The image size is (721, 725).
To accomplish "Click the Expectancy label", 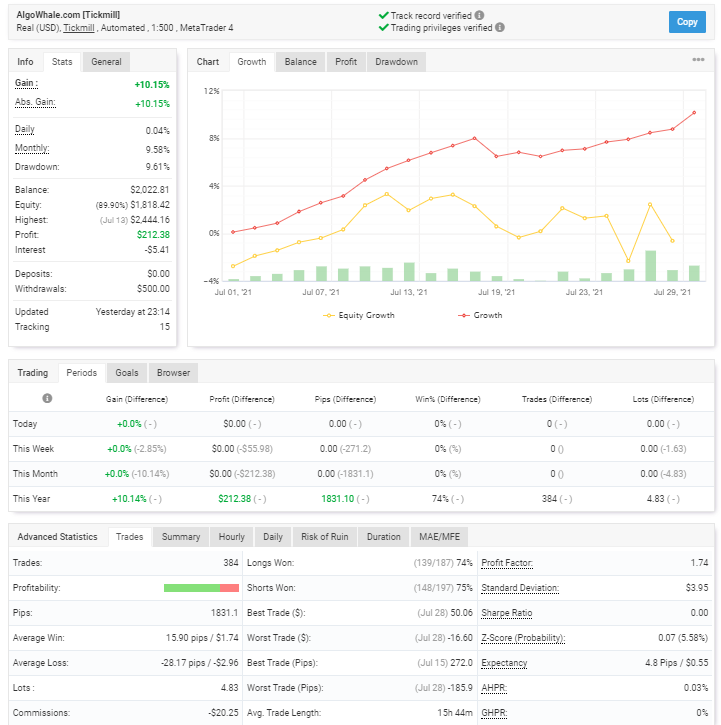I will point(504,663).
